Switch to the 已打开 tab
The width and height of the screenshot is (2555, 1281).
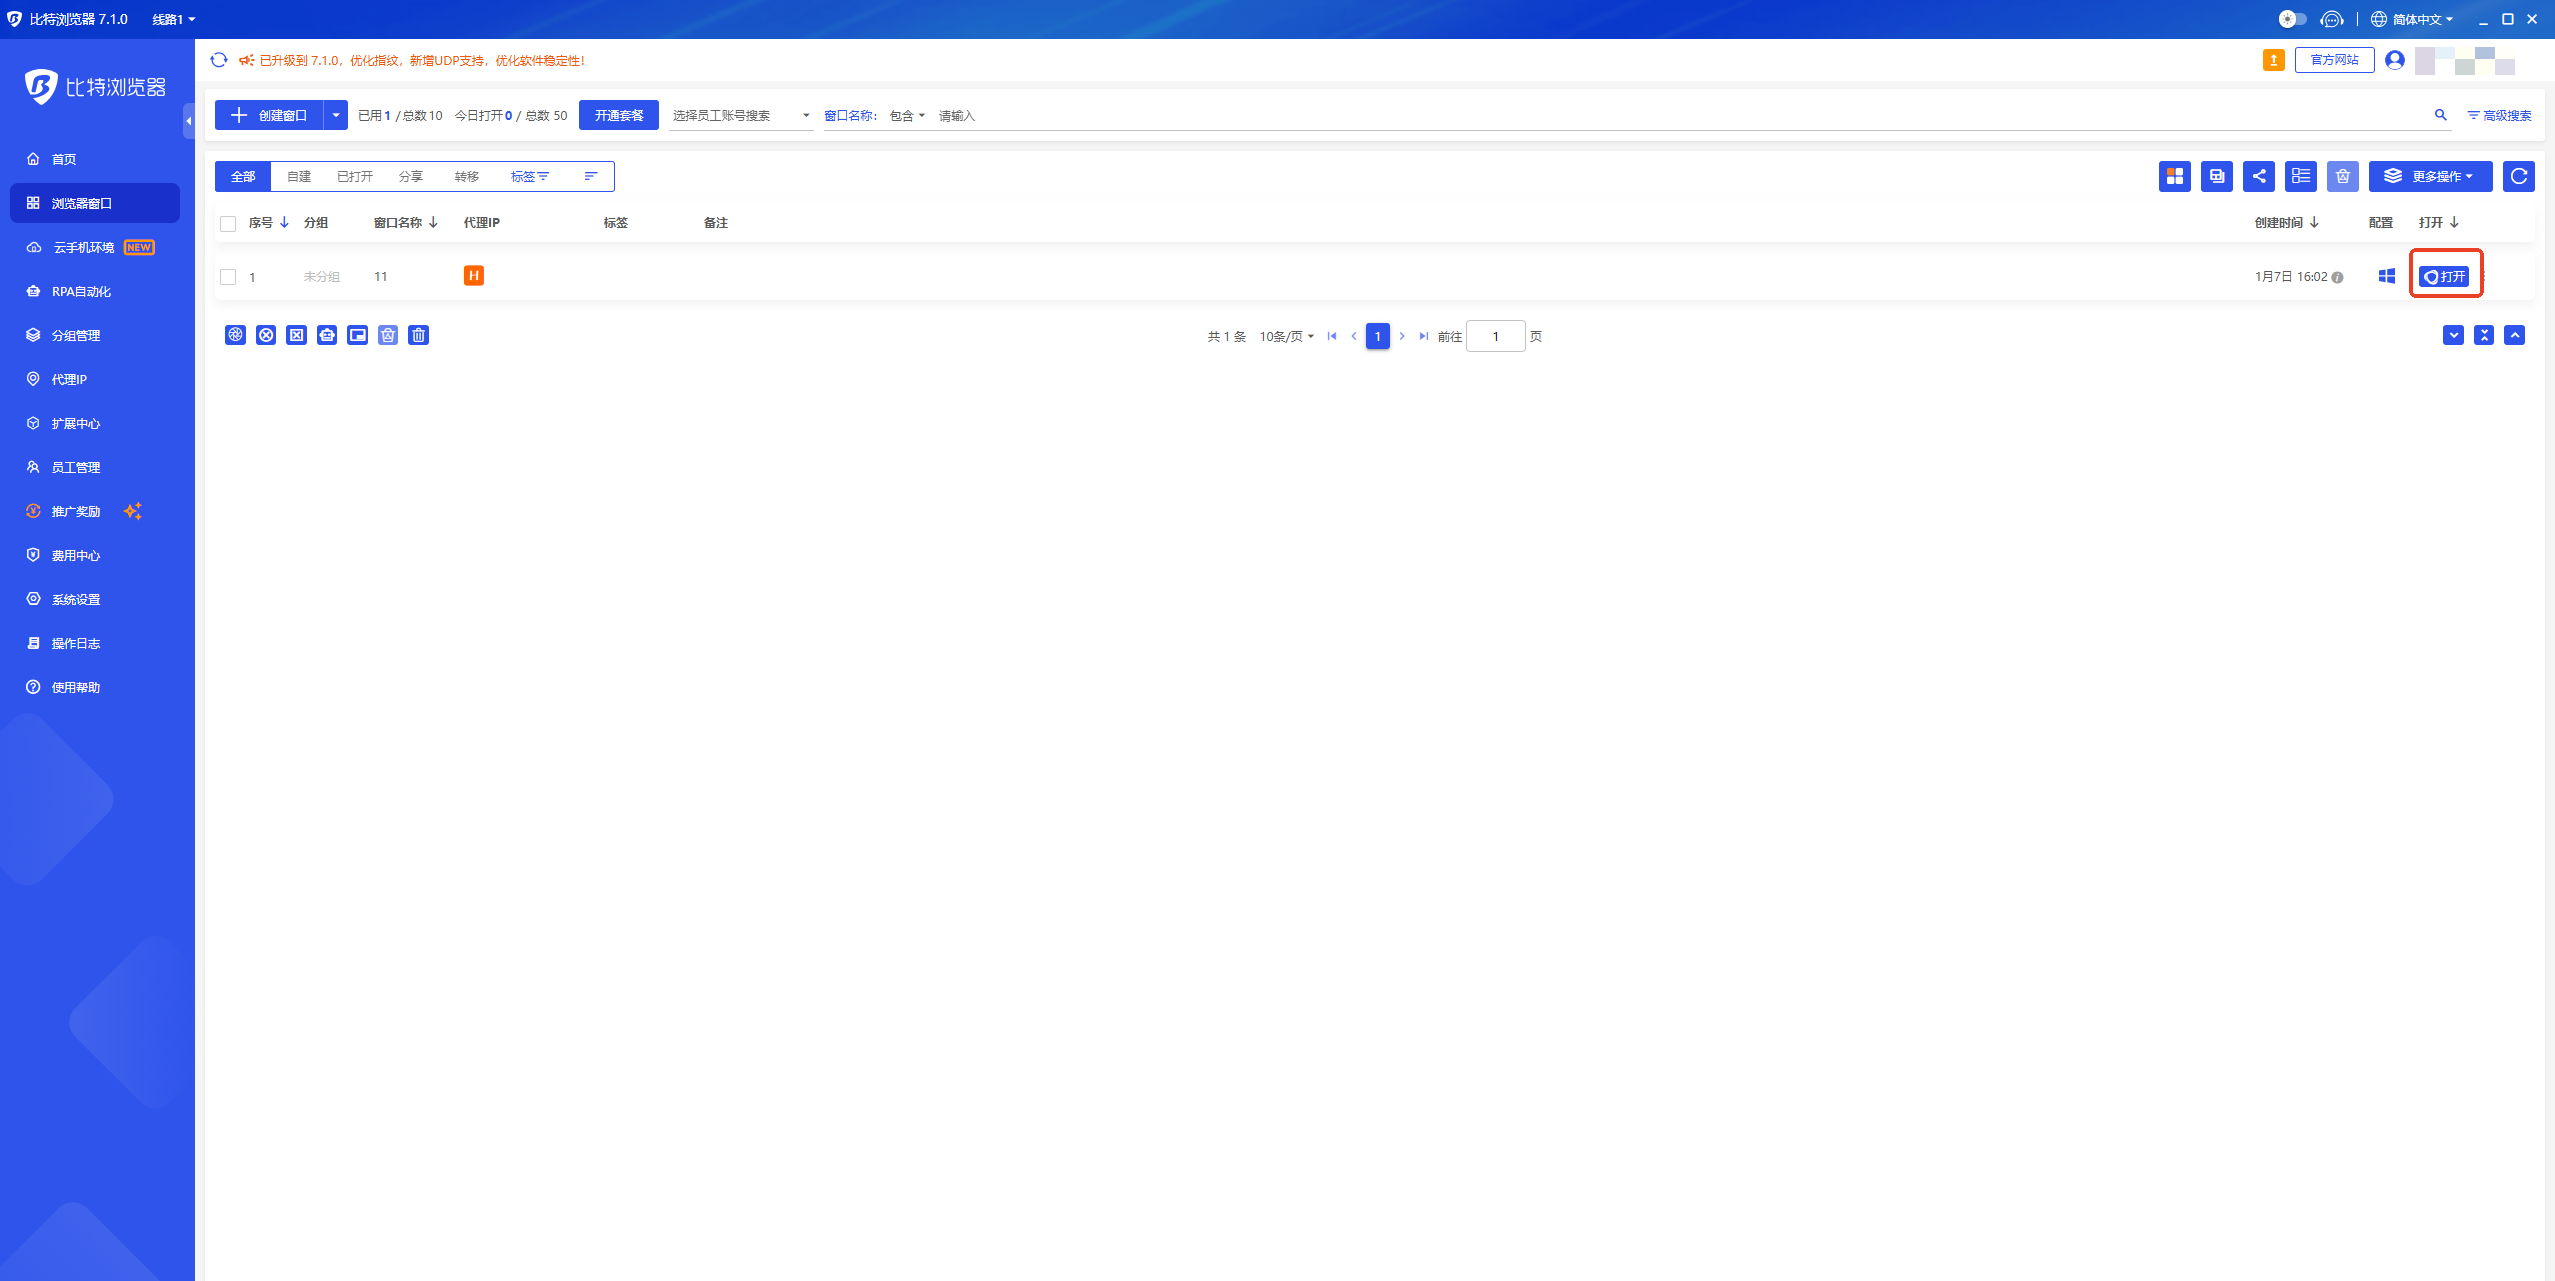coord(355,176)
